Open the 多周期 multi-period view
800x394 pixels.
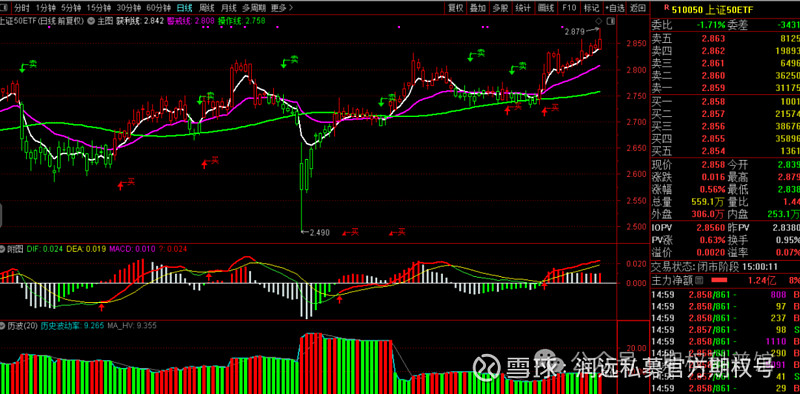[254, 8]
